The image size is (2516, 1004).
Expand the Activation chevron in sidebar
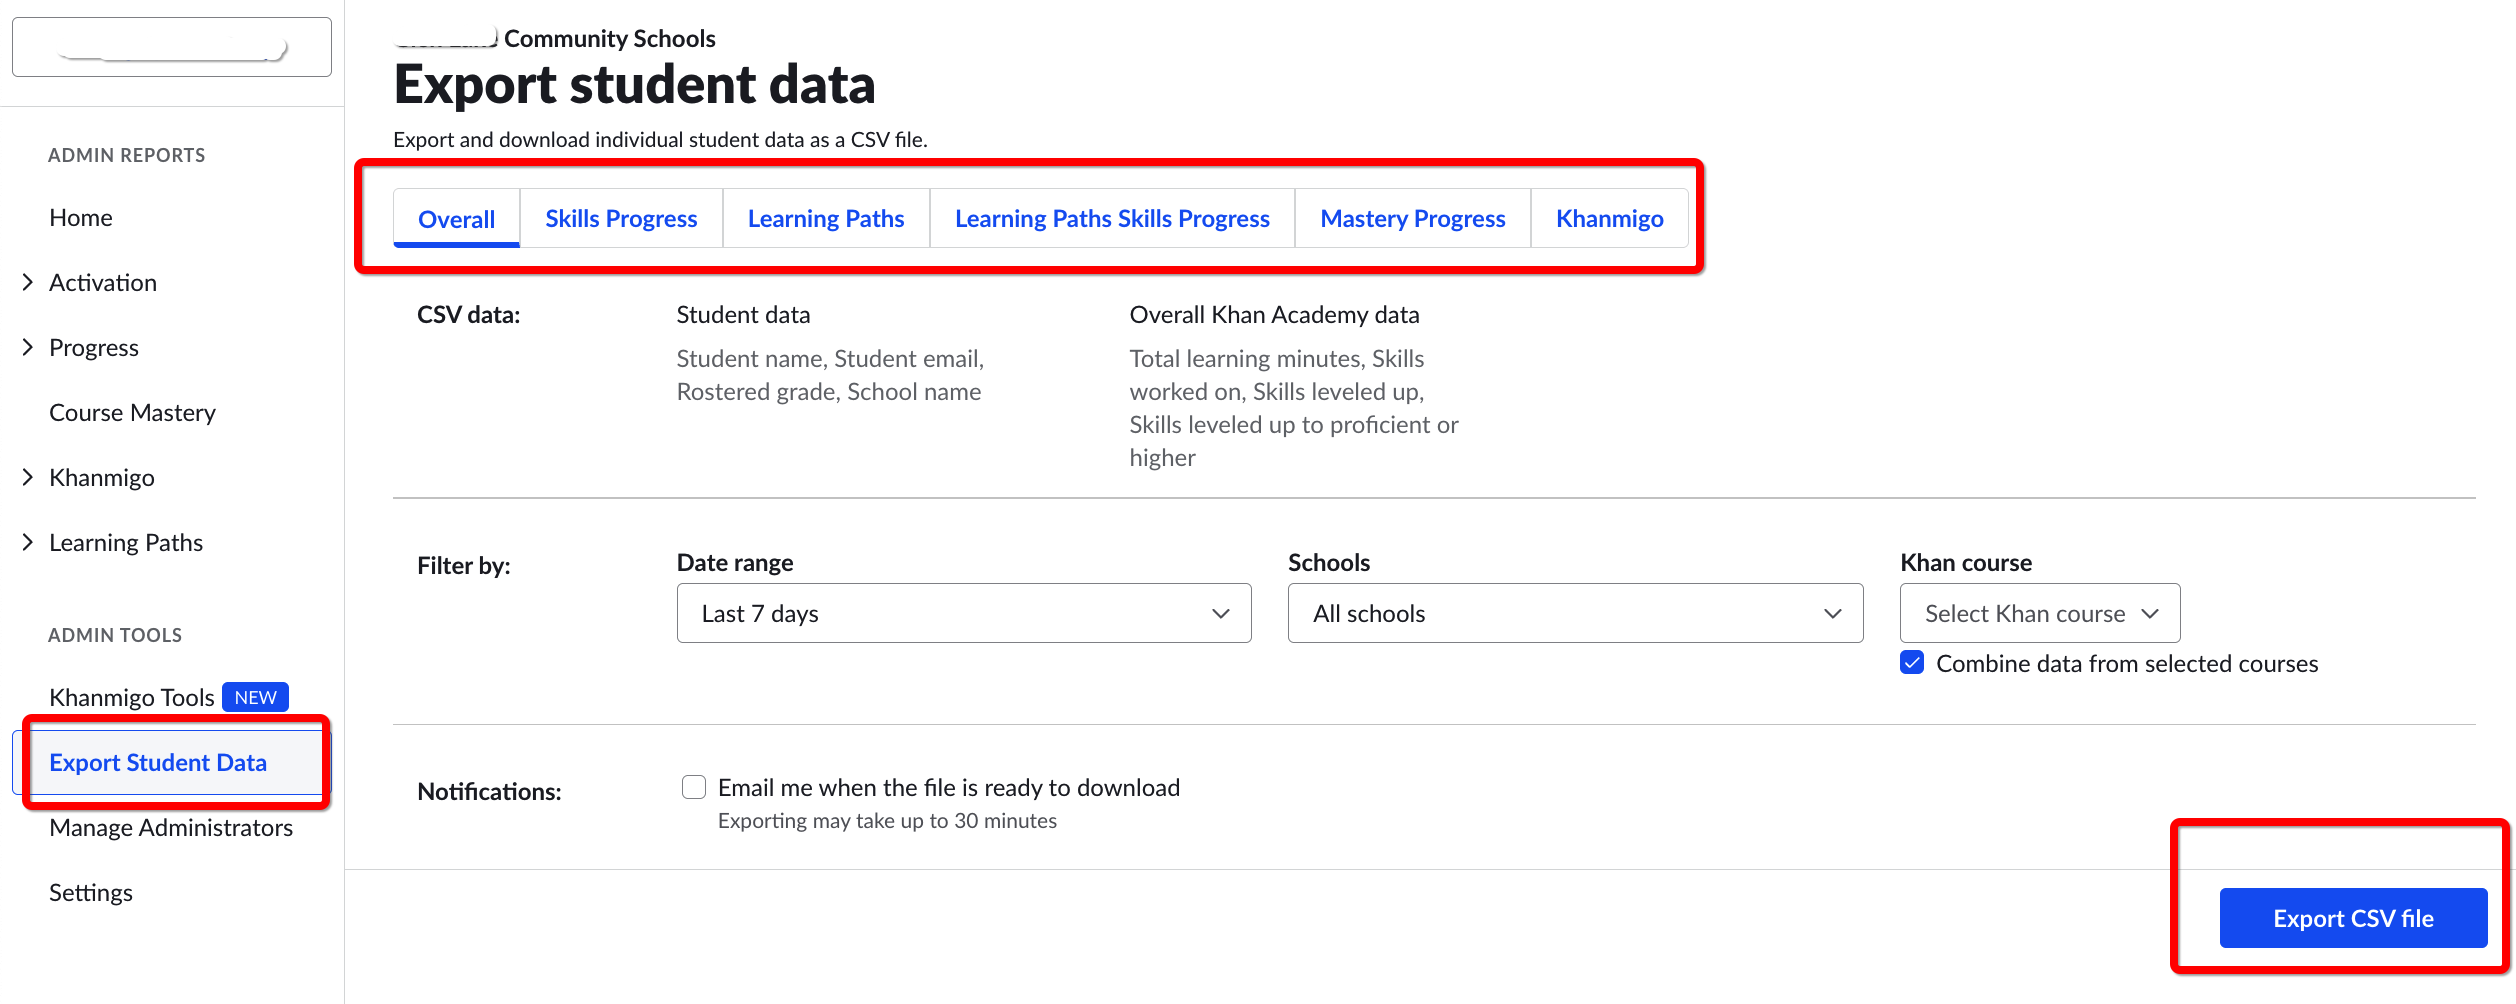28,283
